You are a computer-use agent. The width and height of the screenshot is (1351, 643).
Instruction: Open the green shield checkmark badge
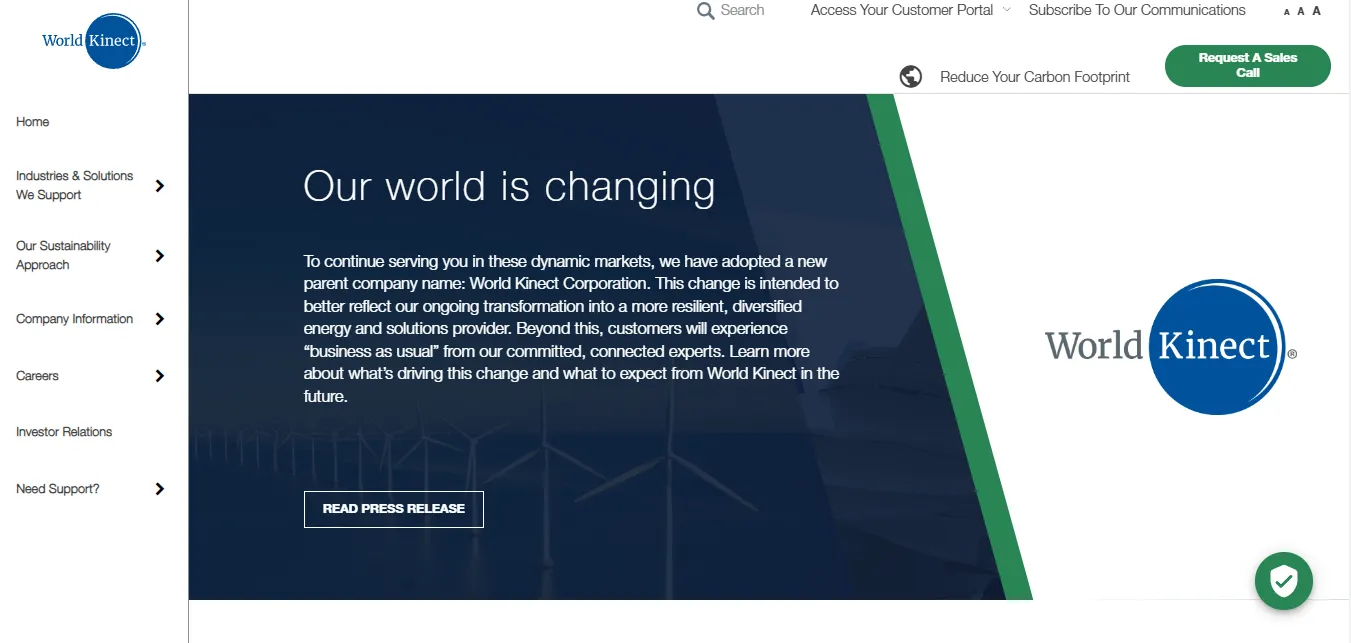1284,581
